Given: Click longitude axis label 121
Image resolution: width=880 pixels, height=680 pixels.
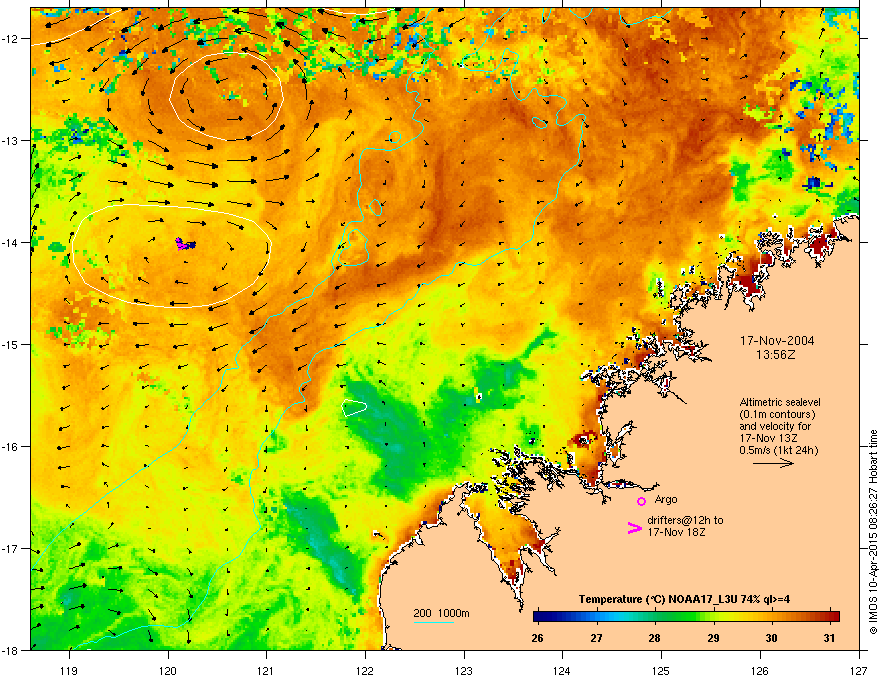Looking at the screenshot, I should tap(266, 670).
